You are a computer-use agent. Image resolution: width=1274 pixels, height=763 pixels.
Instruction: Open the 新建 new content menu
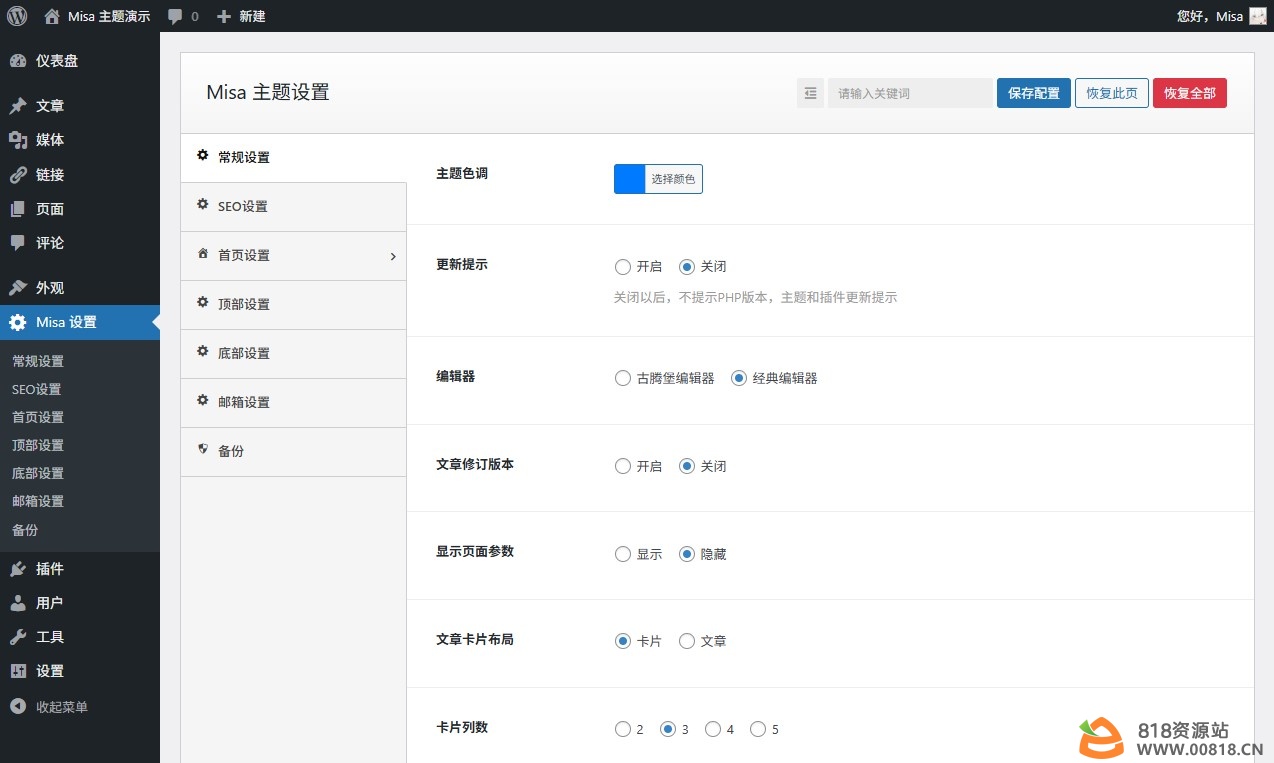(x=241, y=16)
